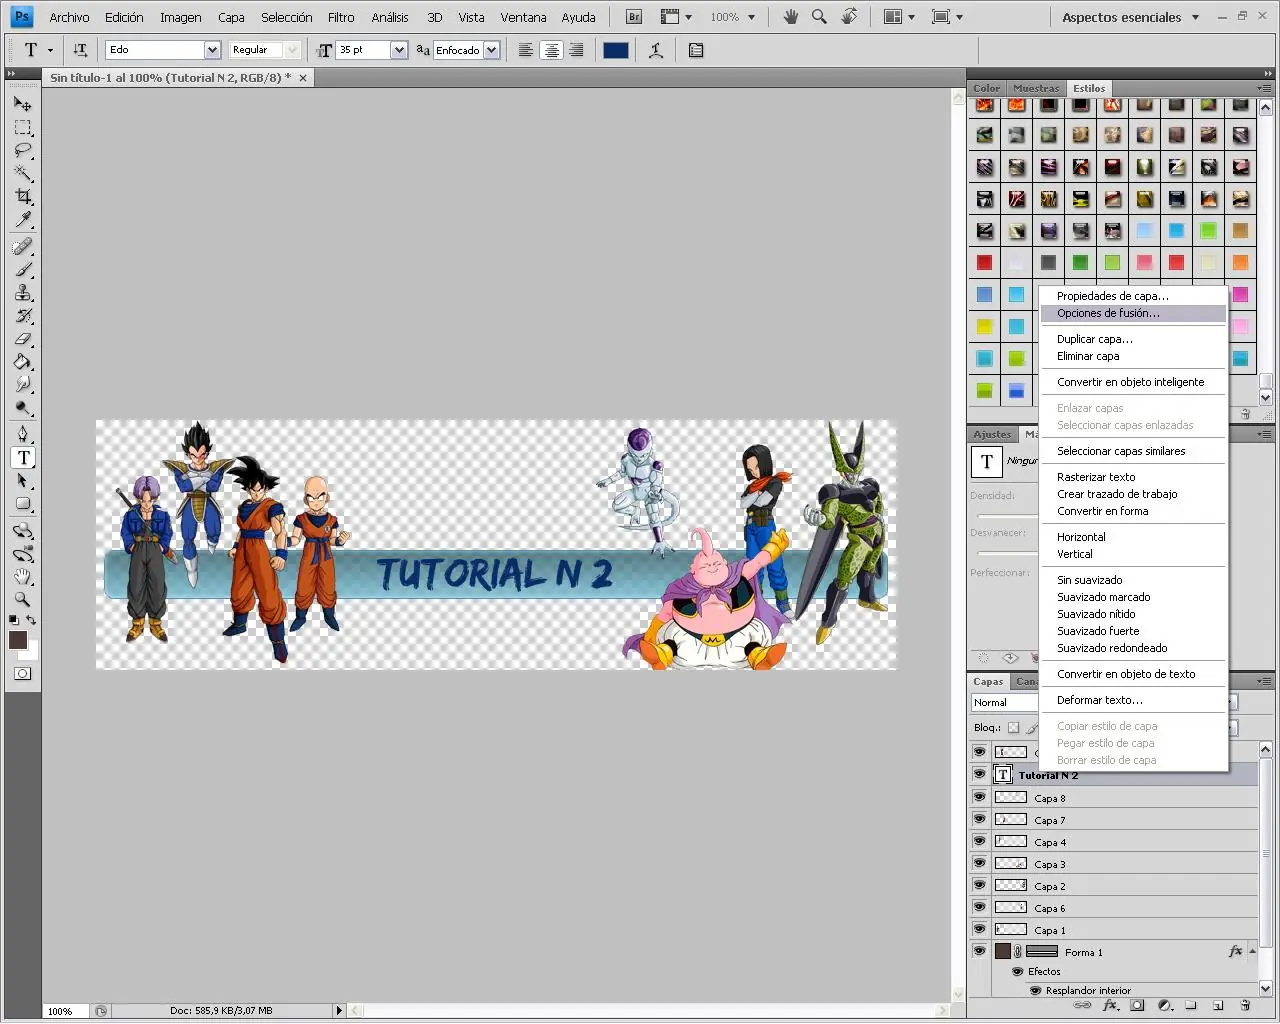
Task: Open the font family dropdown showing Edo
Action: click(x=212, y=50)
